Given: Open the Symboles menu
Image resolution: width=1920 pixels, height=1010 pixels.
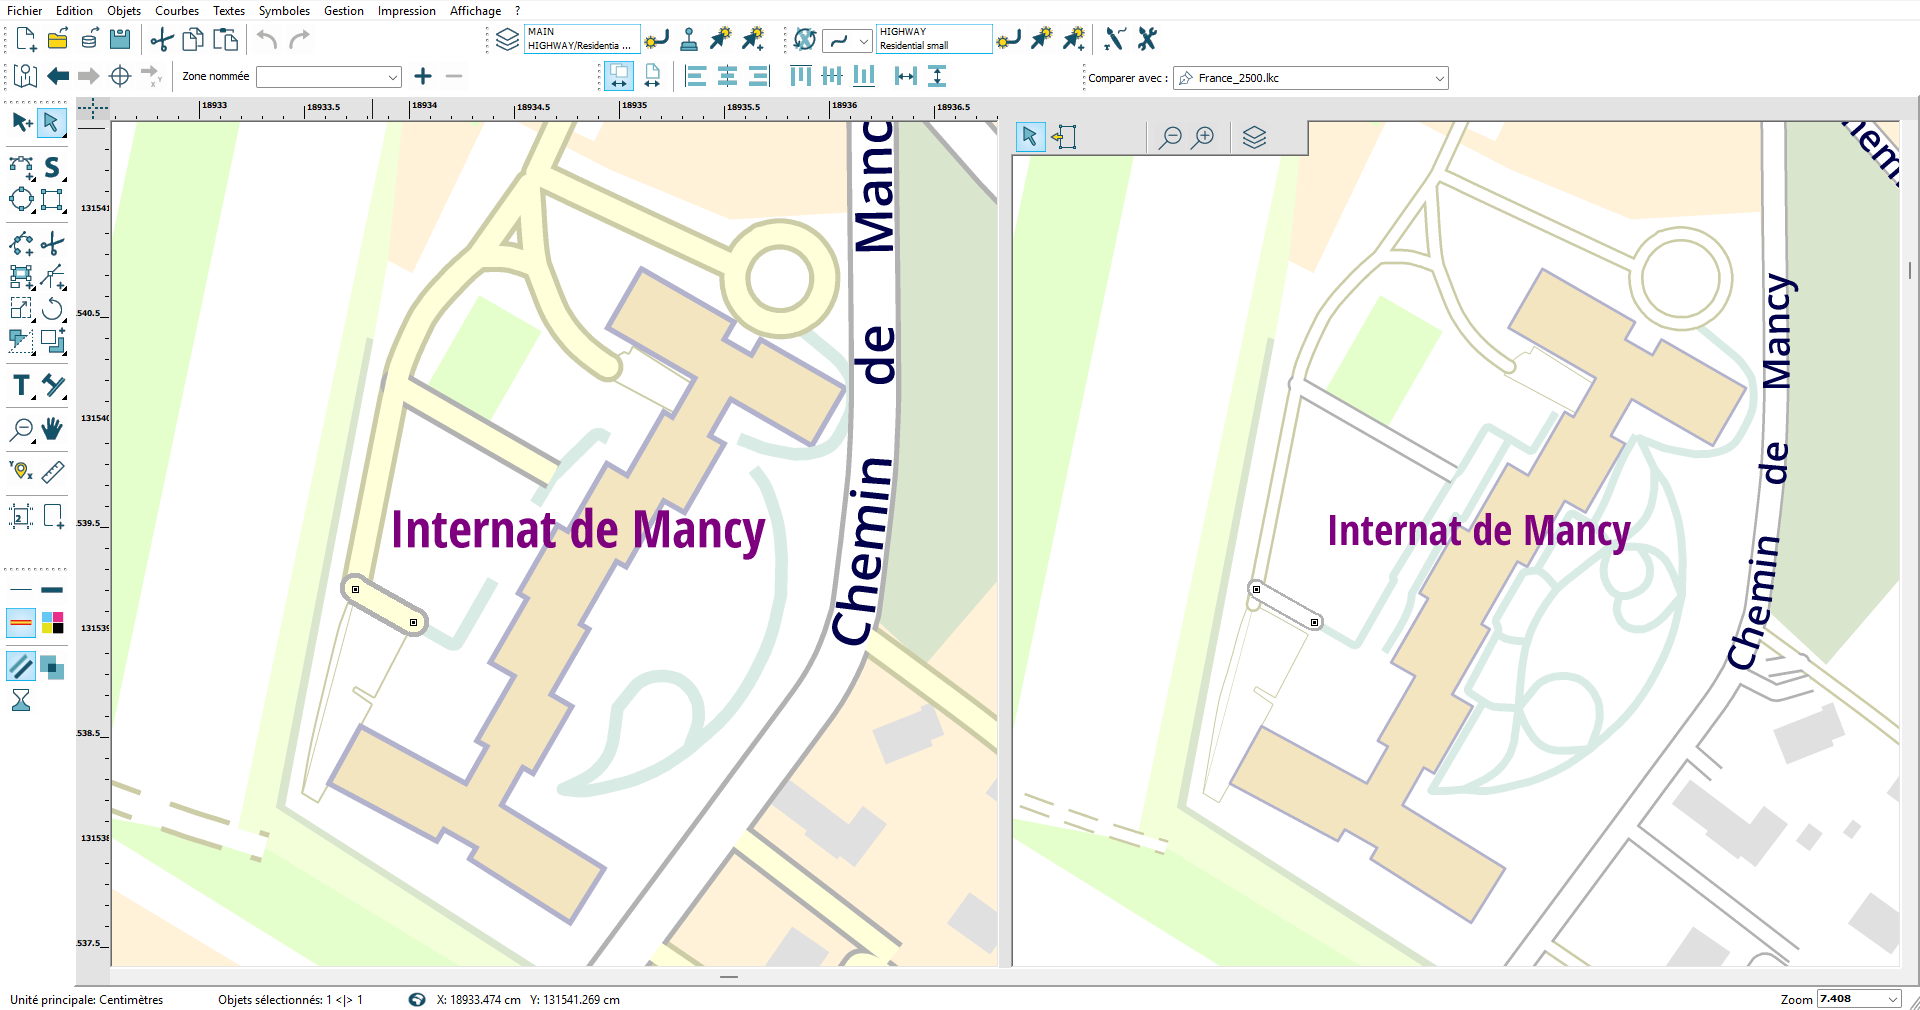Looking at the screenshot, I should coord(284,11).
